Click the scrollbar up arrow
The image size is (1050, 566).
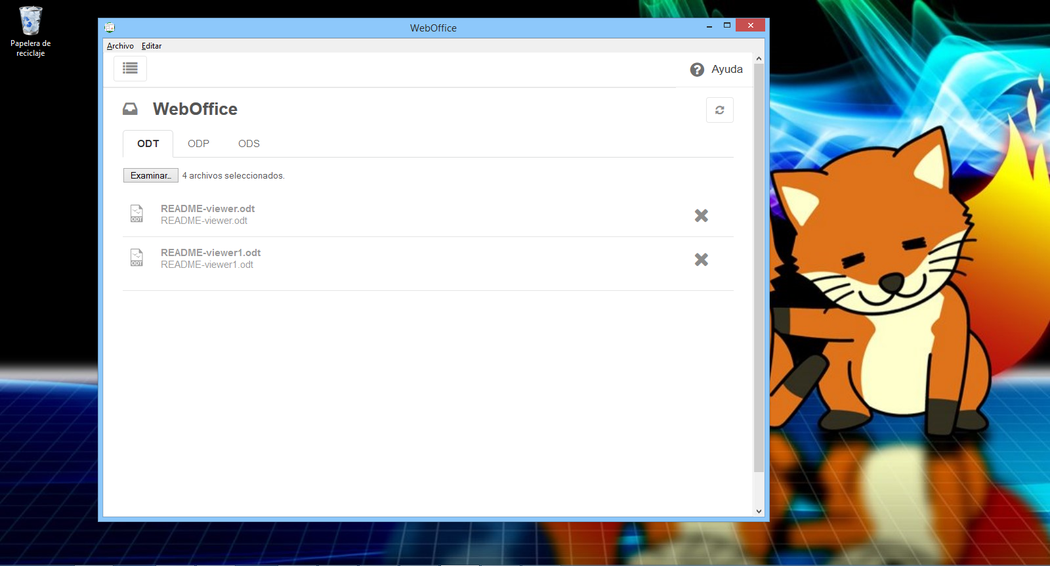coord(758,59)
